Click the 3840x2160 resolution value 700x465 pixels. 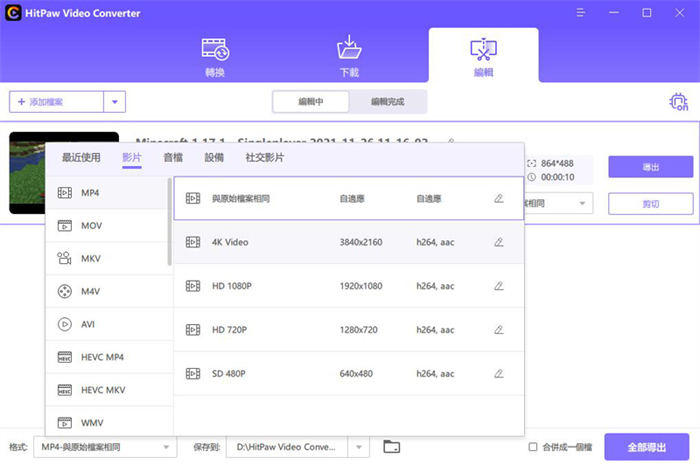[x=361, y=242]
